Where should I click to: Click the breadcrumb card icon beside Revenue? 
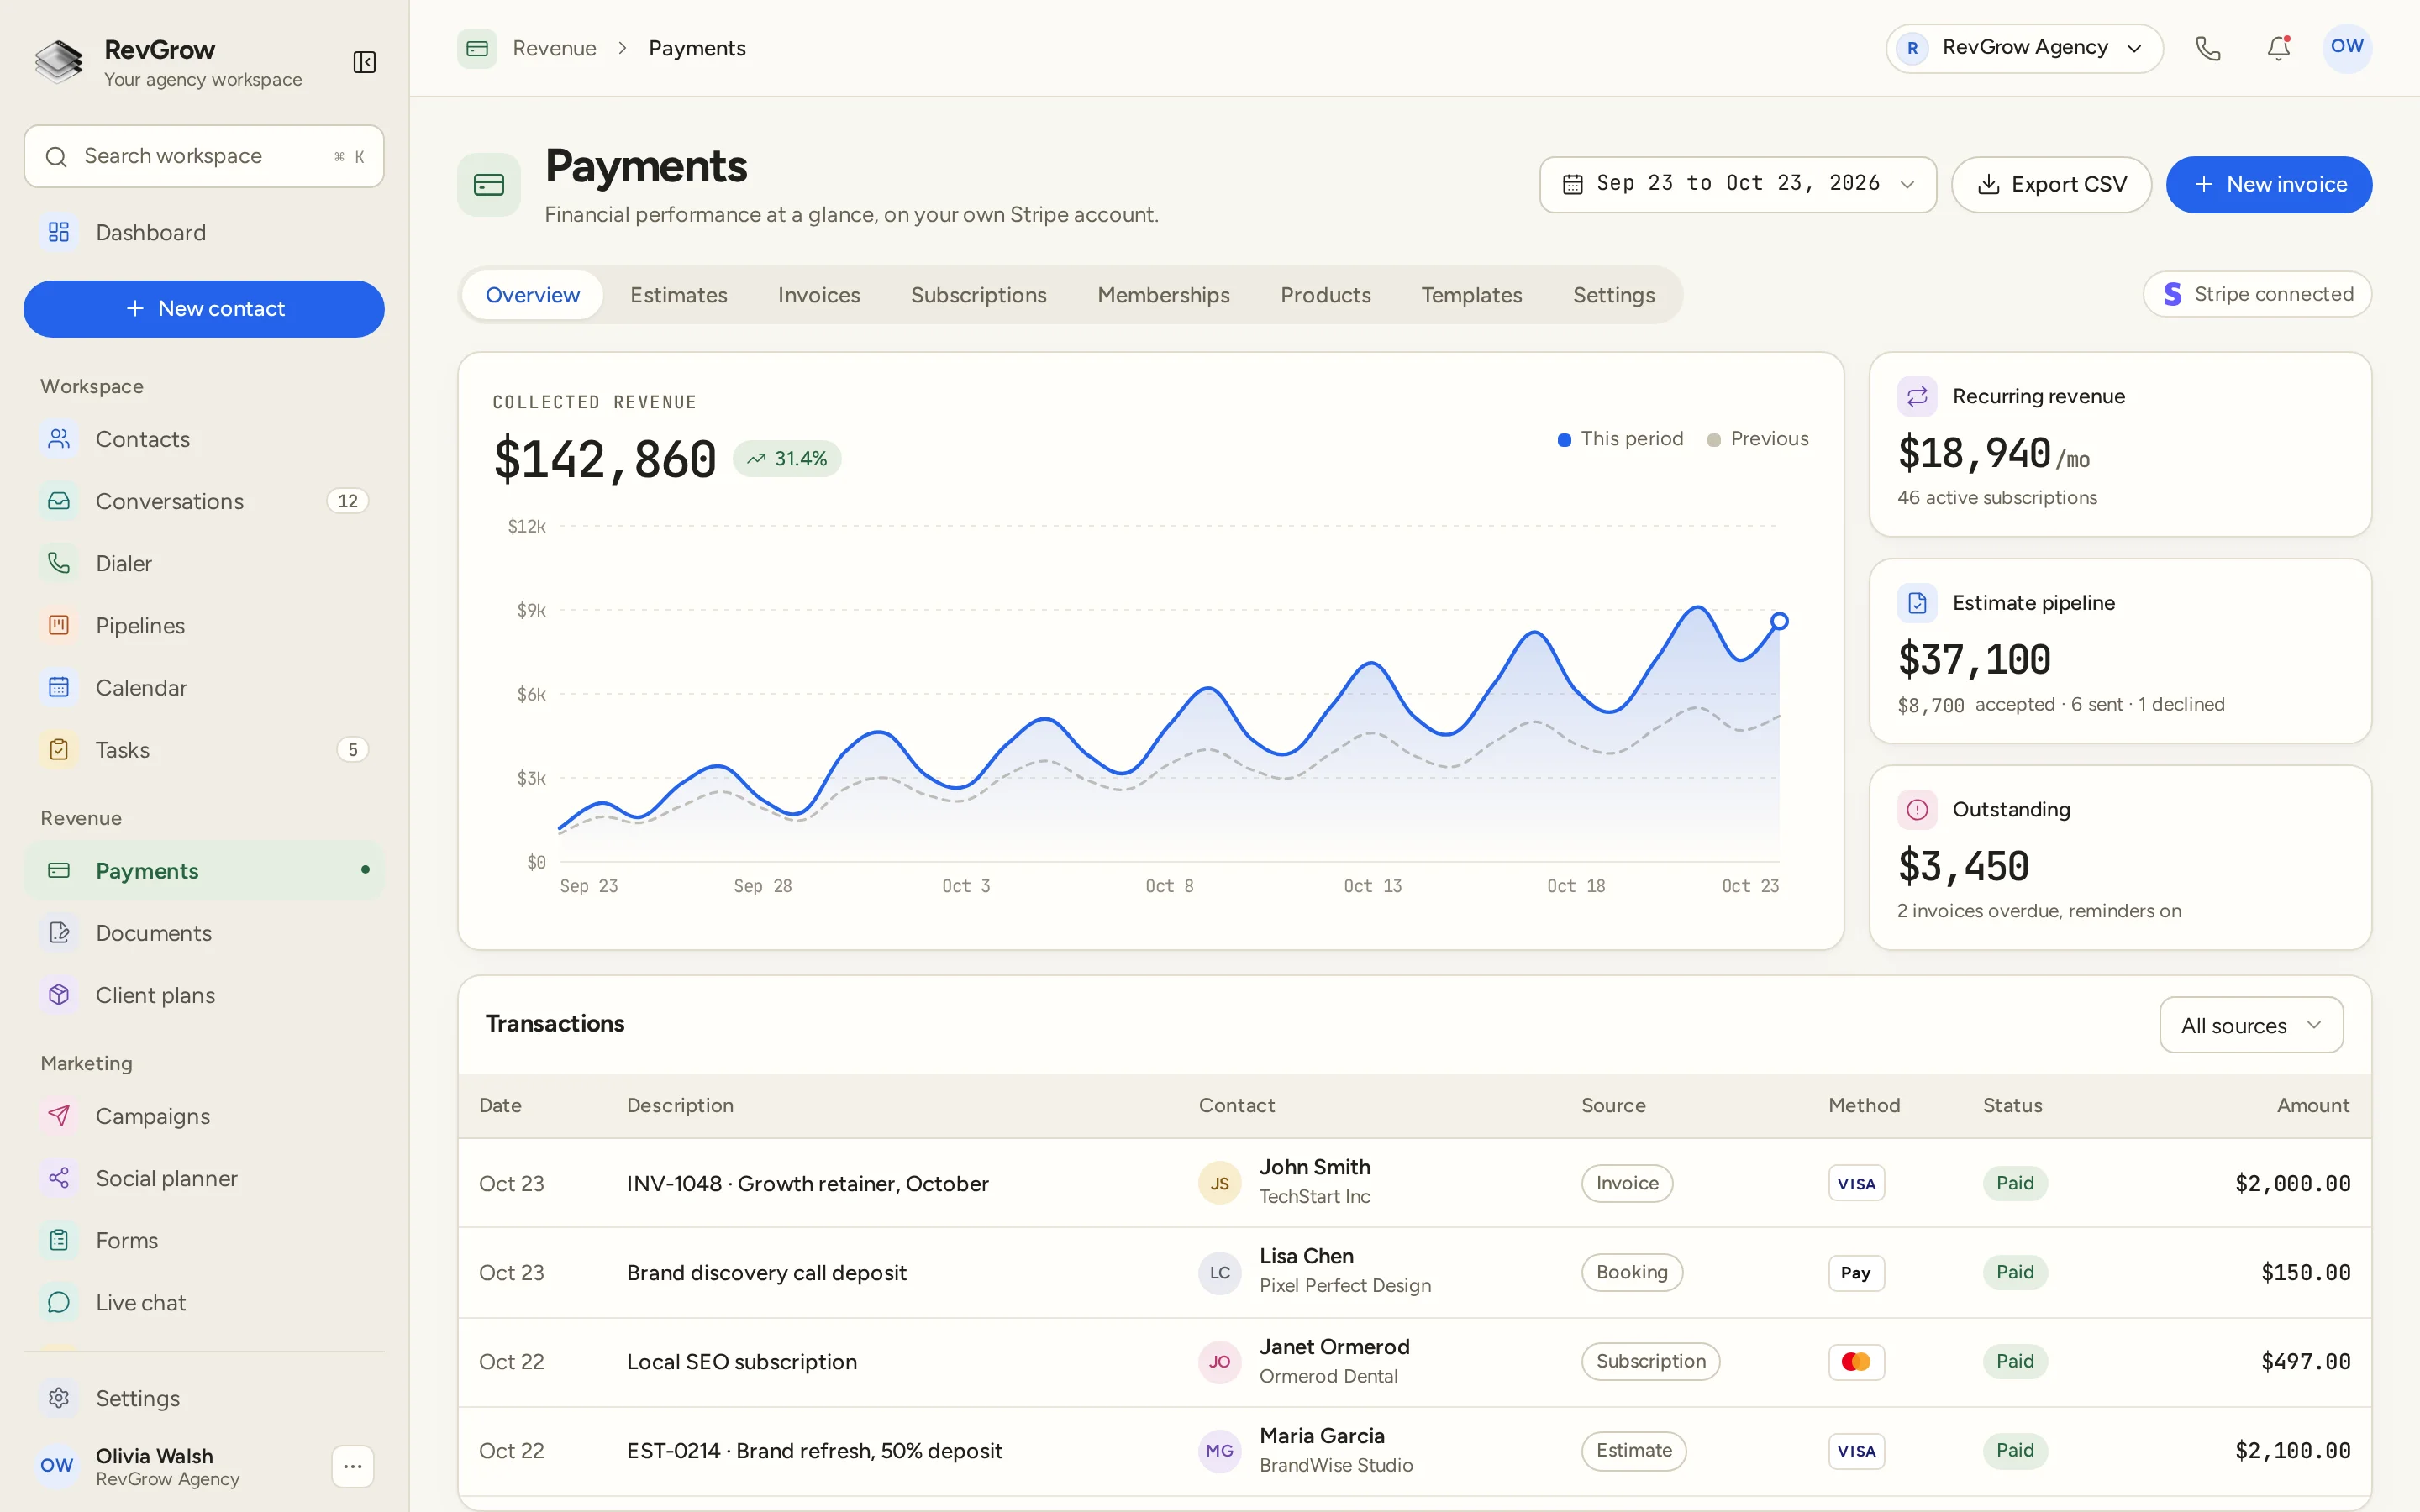tap(477, 48)
